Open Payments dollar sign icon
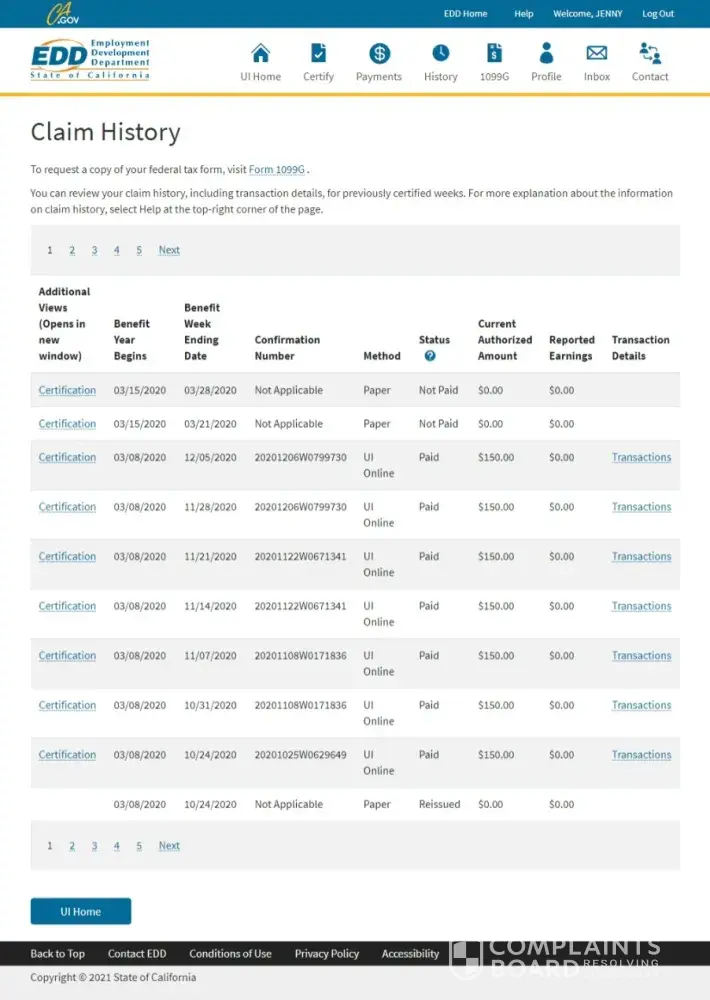This screenshot has width=710, height=1000. point(379,54)
